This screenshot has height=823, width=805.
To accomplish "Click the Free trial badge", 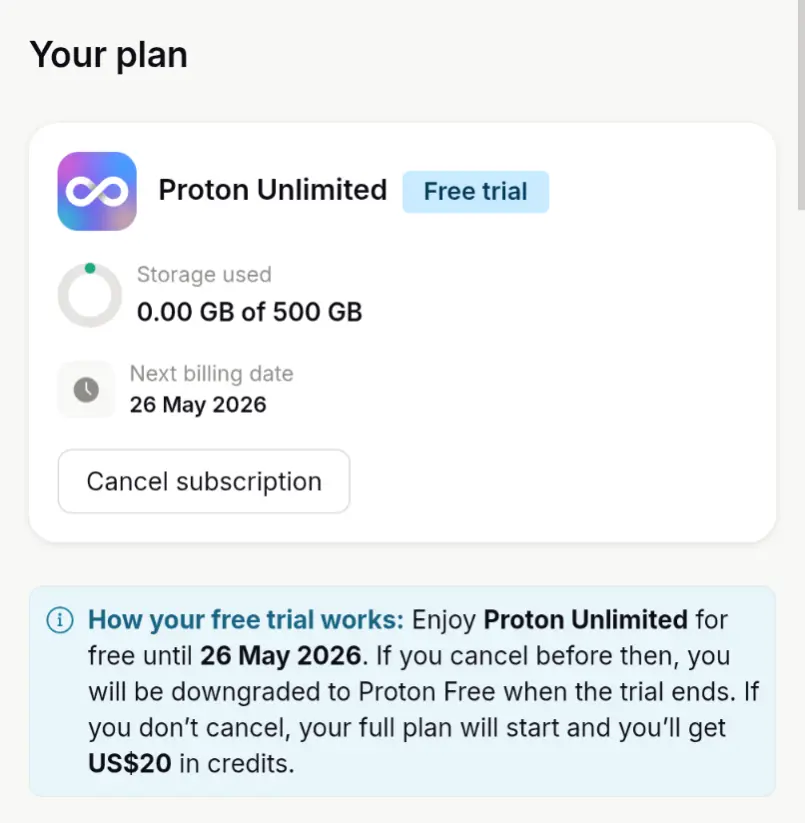I will point(475,192).
